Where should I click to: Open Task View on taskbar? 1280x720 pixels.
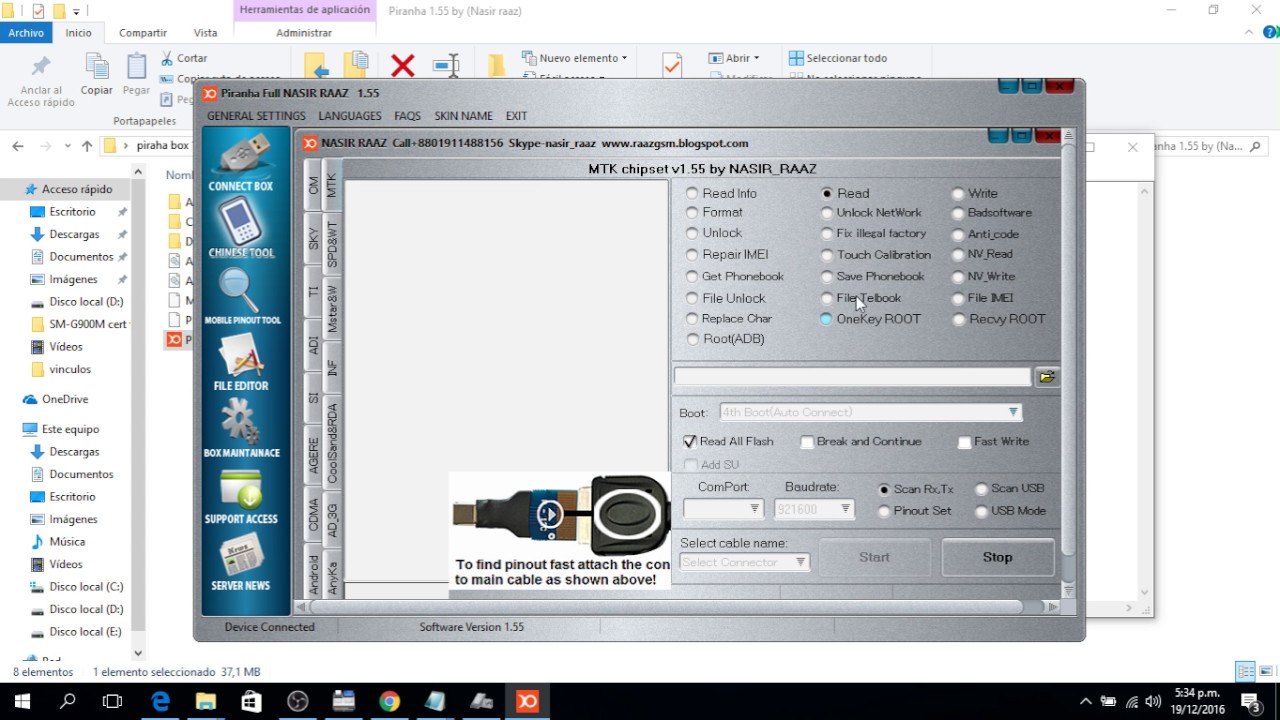[113, 701]
